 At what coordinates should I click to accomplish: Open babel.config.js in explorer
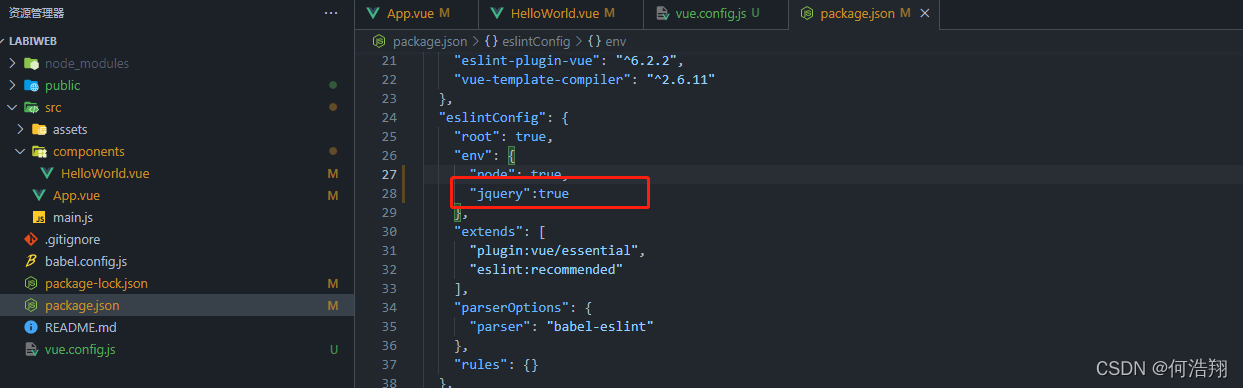86,261
